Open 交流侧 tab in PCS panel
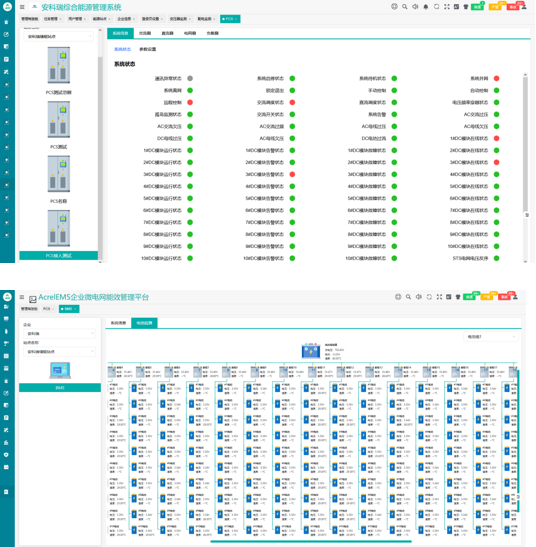This screenshot has width=536, height=547. [145, 33]
